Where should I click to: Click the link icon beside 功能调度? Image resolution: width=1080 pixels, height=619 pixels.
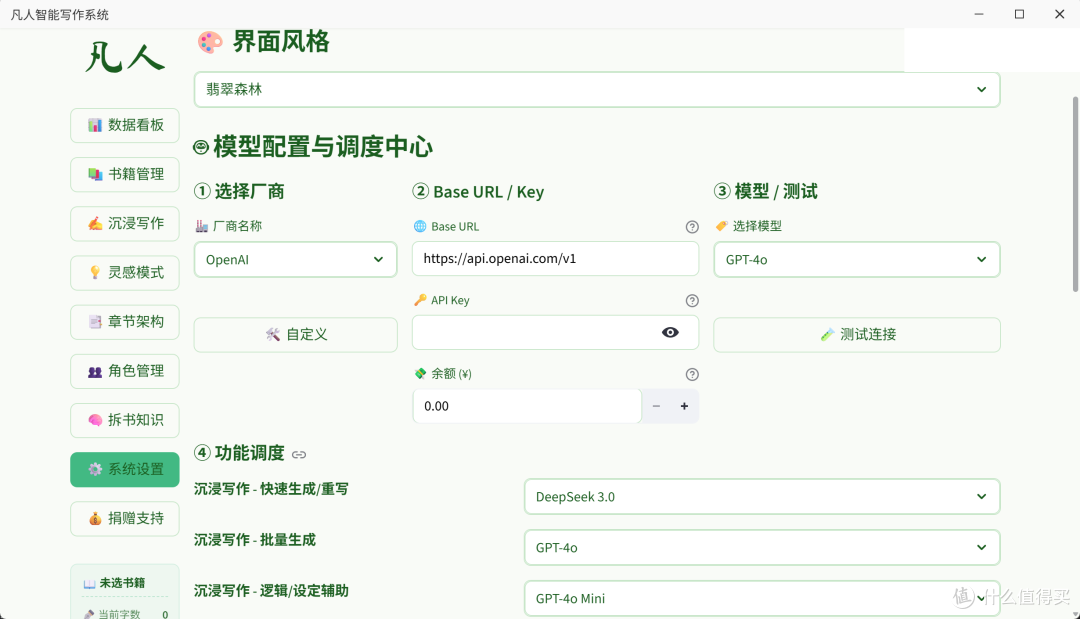tap(299, 454)
